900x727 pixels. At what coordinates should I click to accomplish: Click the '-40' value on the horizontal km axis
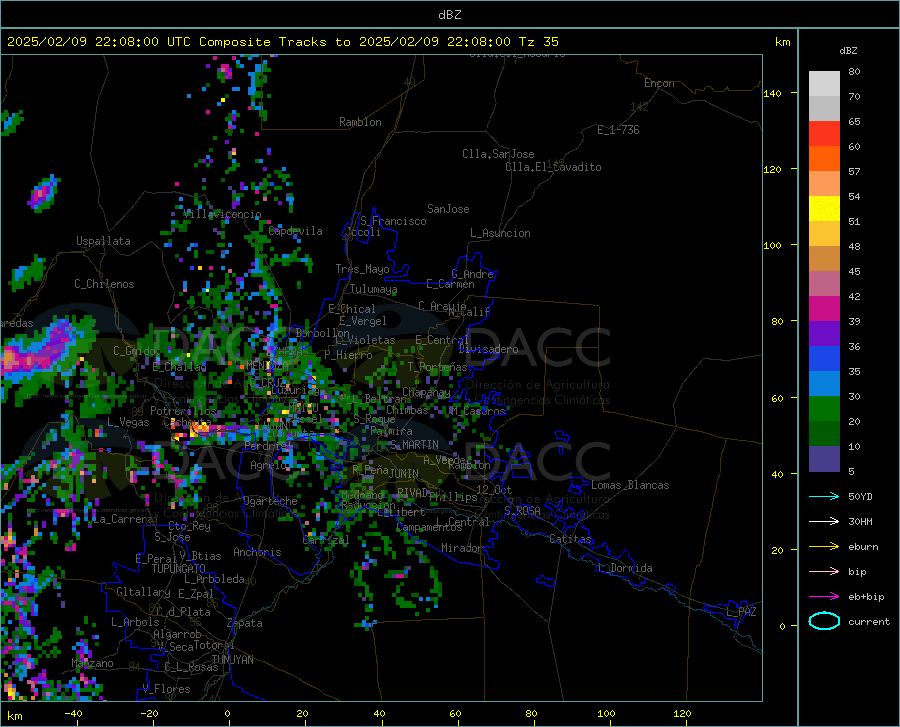coord(72,714)
